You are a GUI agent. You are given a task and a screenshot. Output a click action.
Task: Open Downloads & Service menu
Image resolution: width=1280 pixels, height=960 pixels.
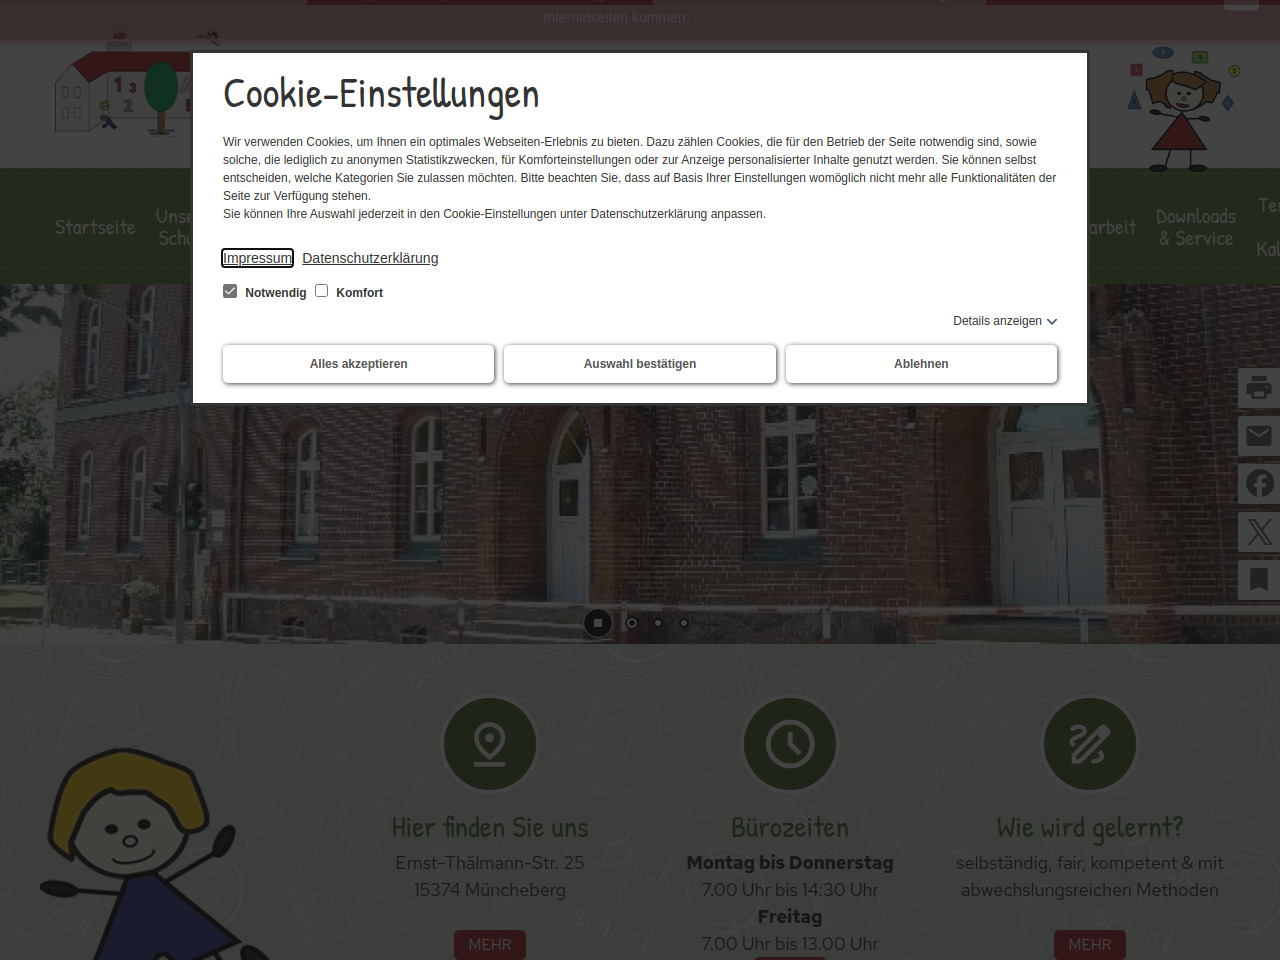click(1195, 227)
